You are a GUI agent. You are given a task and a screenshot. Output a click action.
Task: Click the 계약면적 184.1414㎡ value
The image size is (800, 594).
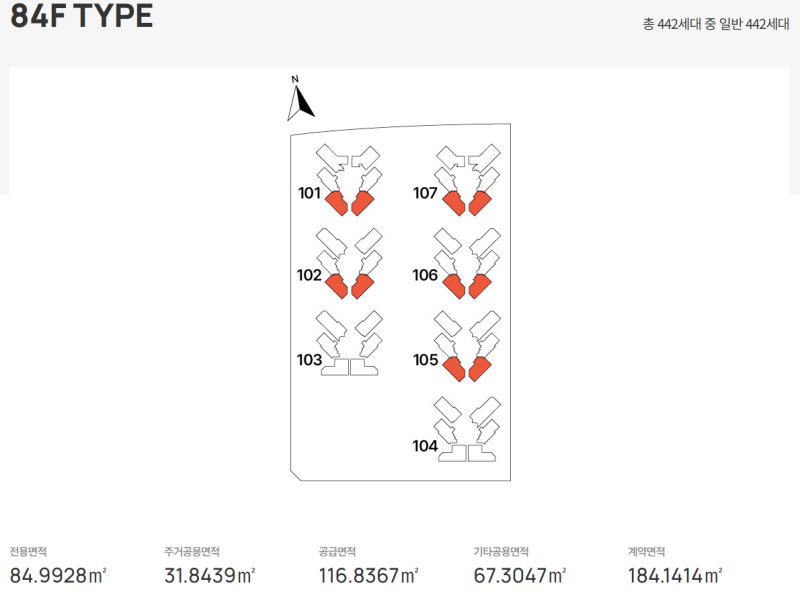[x=674, y=576]
